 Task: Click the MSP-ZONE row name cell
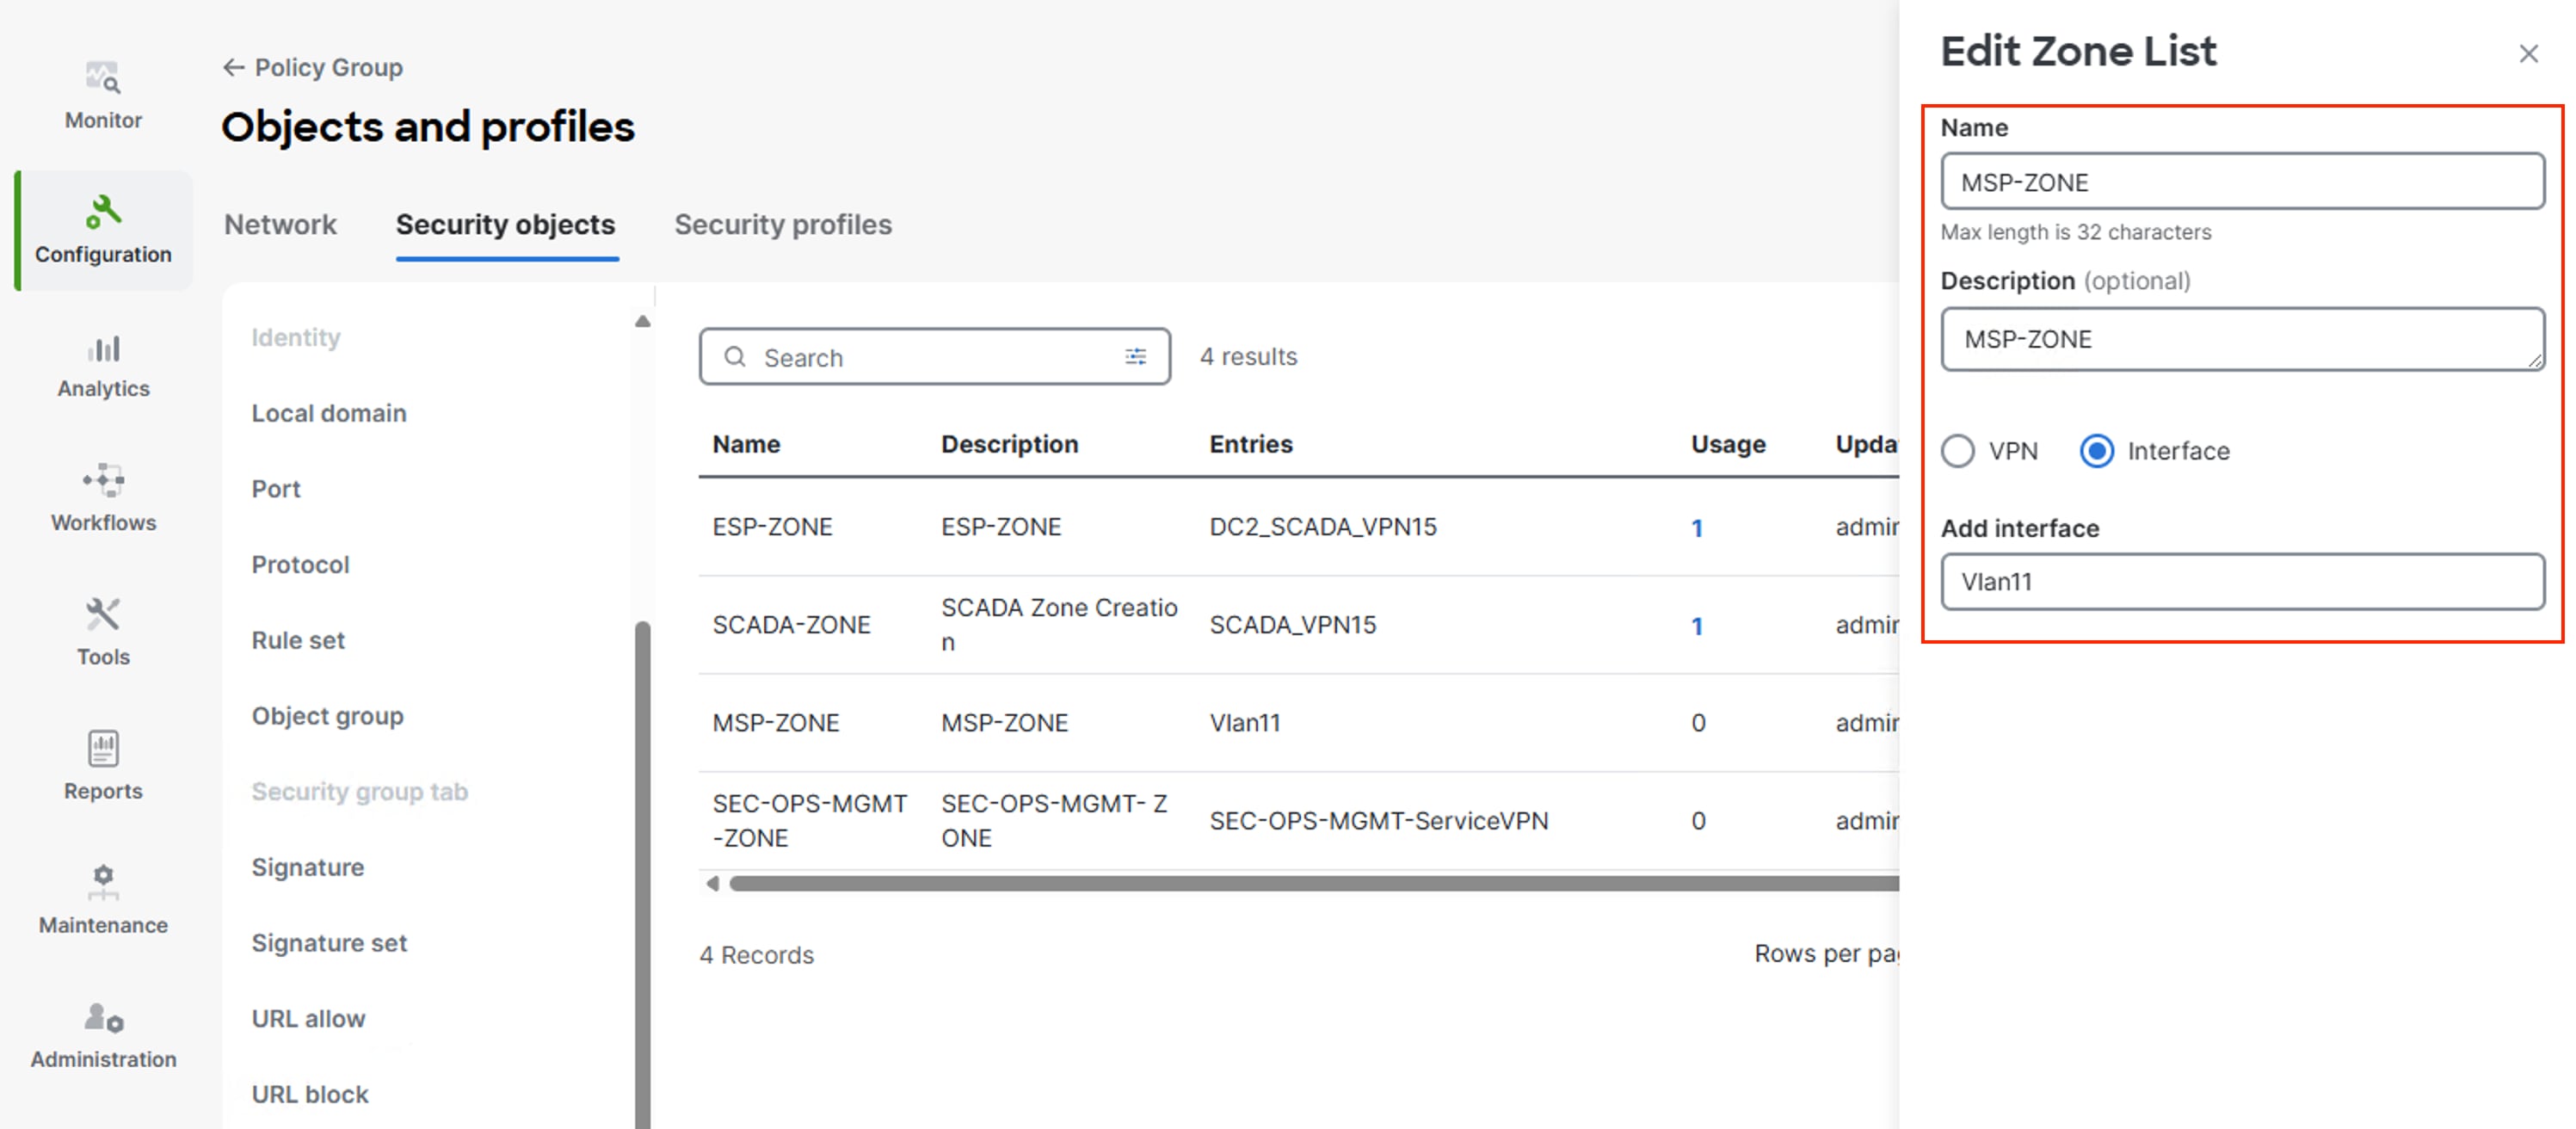coord(775,723)
